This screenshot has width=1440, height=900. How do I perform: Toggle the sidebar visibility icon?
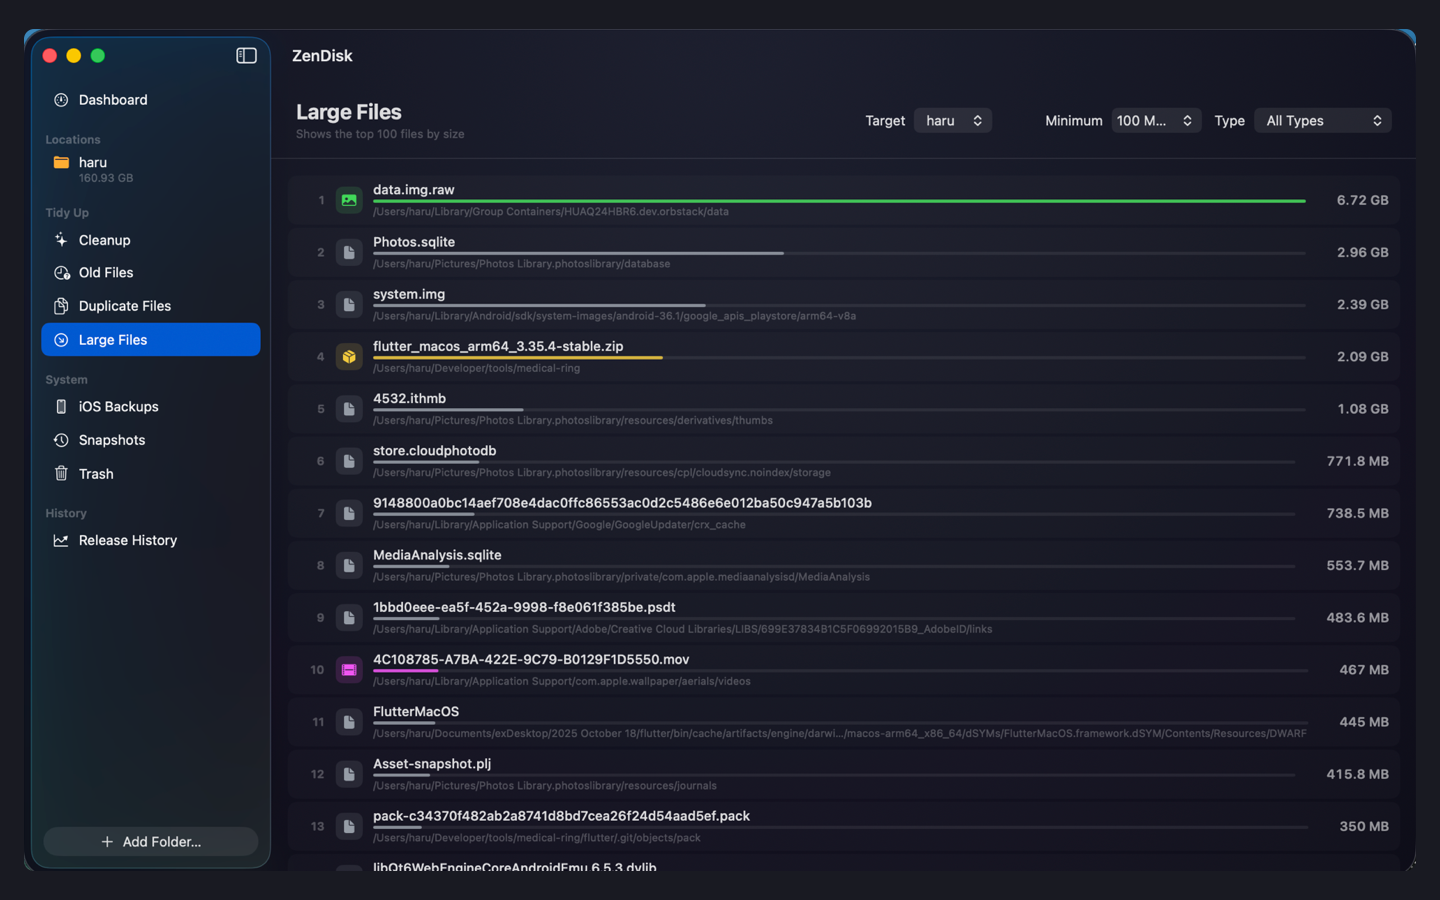point(246,56)
